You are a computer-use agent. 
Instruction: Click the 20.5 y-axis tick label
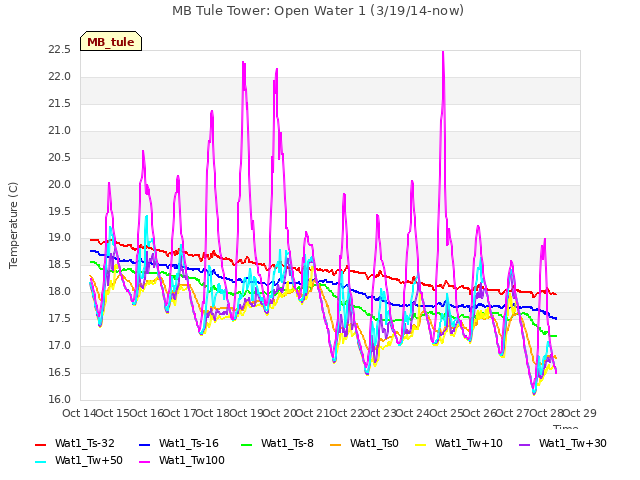point(60,158)
